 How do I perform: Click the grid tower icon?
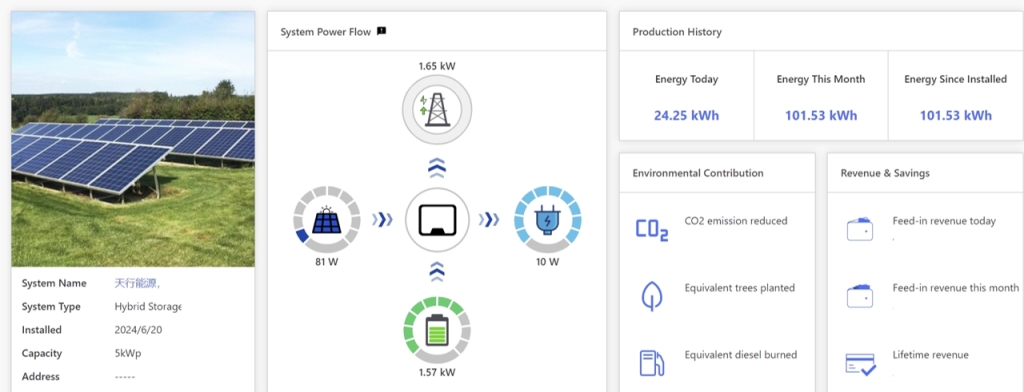coord(437,110)
